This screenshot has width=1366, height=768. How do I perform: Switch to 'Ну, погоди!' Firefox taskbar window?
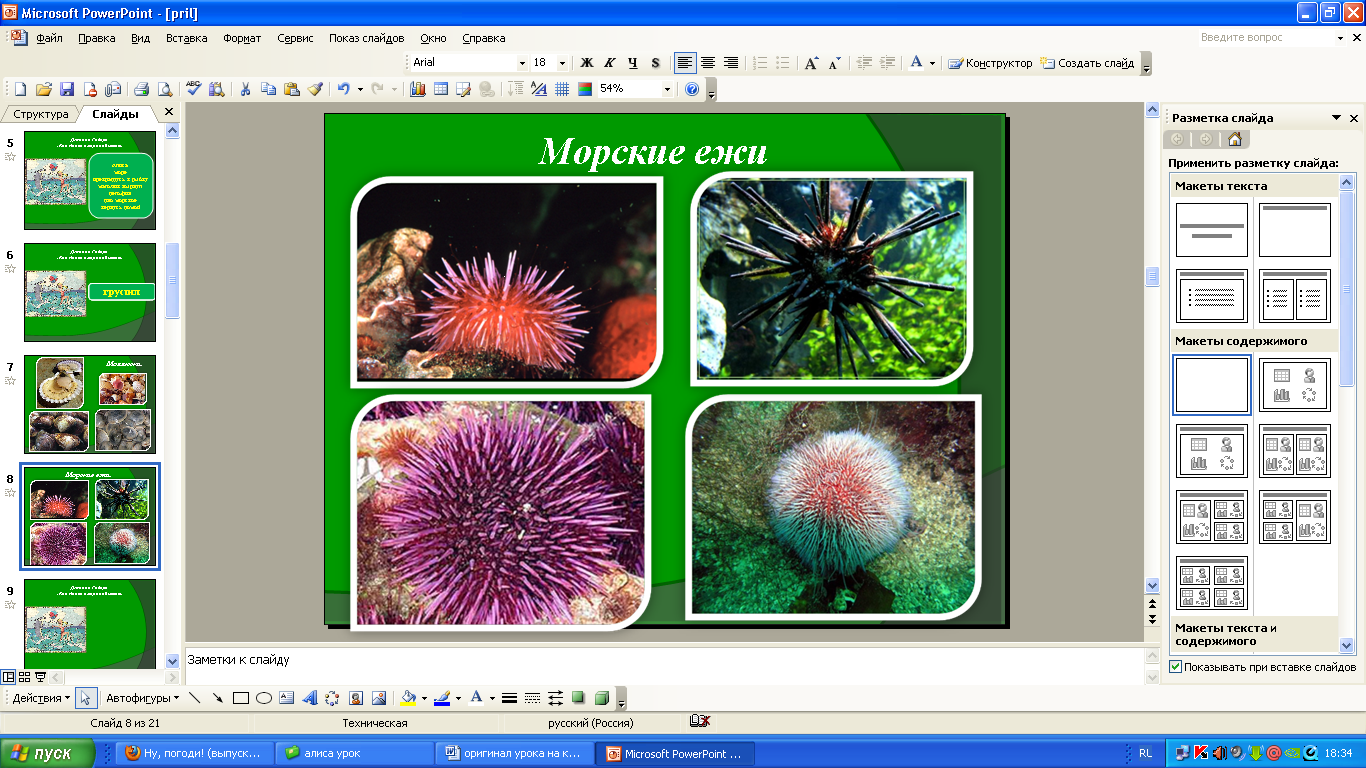[x=193, y=753]
